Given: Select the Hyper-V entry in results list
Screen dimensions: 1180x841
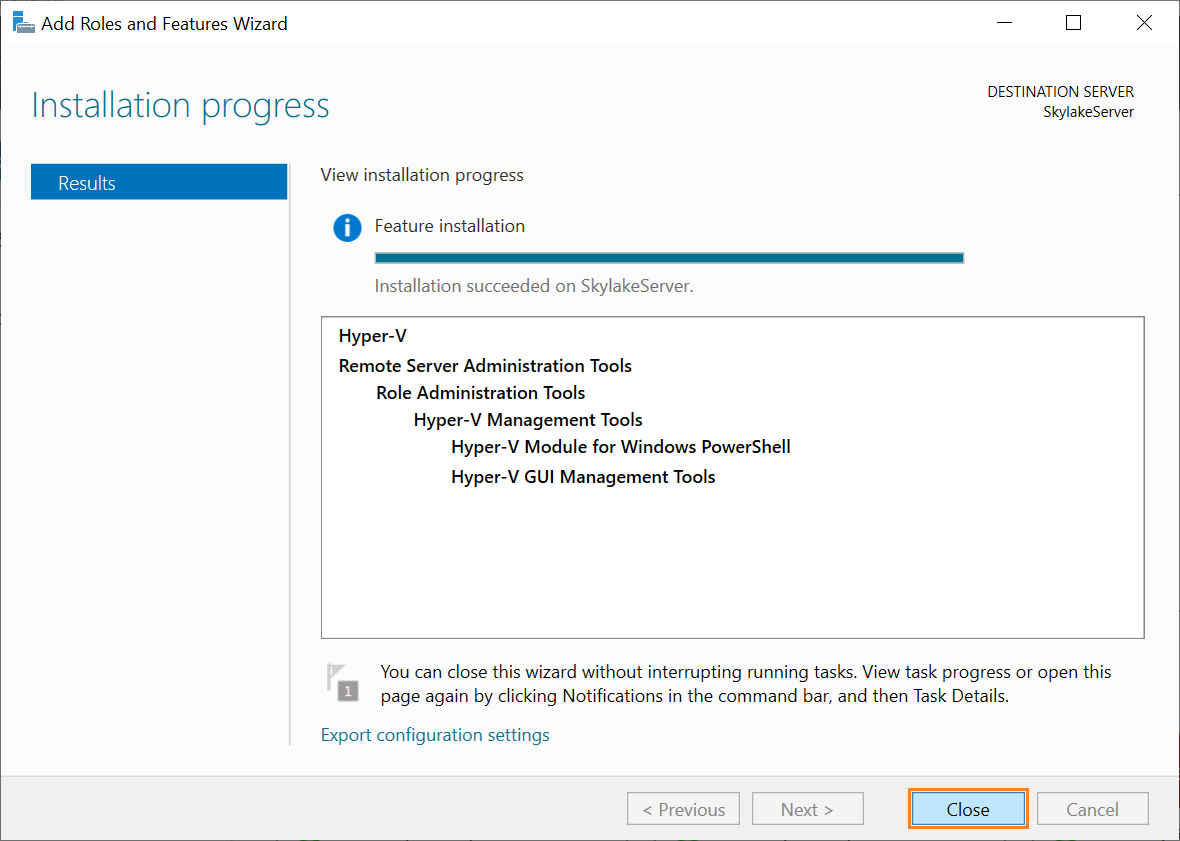Looking at the screenshot, I should 373,335.
